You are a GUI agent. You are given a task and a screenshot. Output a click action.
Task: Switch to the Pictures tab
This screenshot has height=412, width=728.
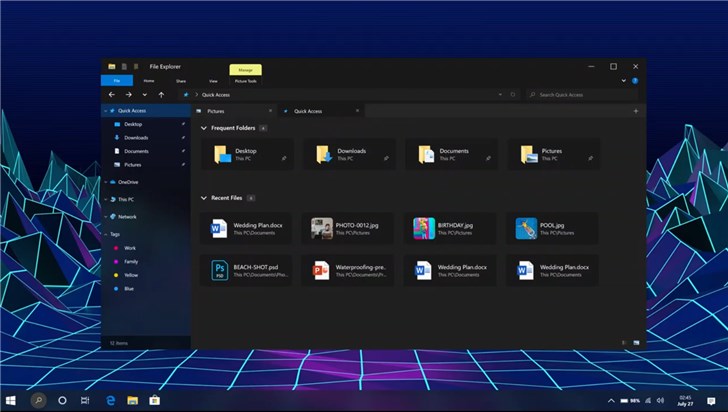click(x=234, y=111)
